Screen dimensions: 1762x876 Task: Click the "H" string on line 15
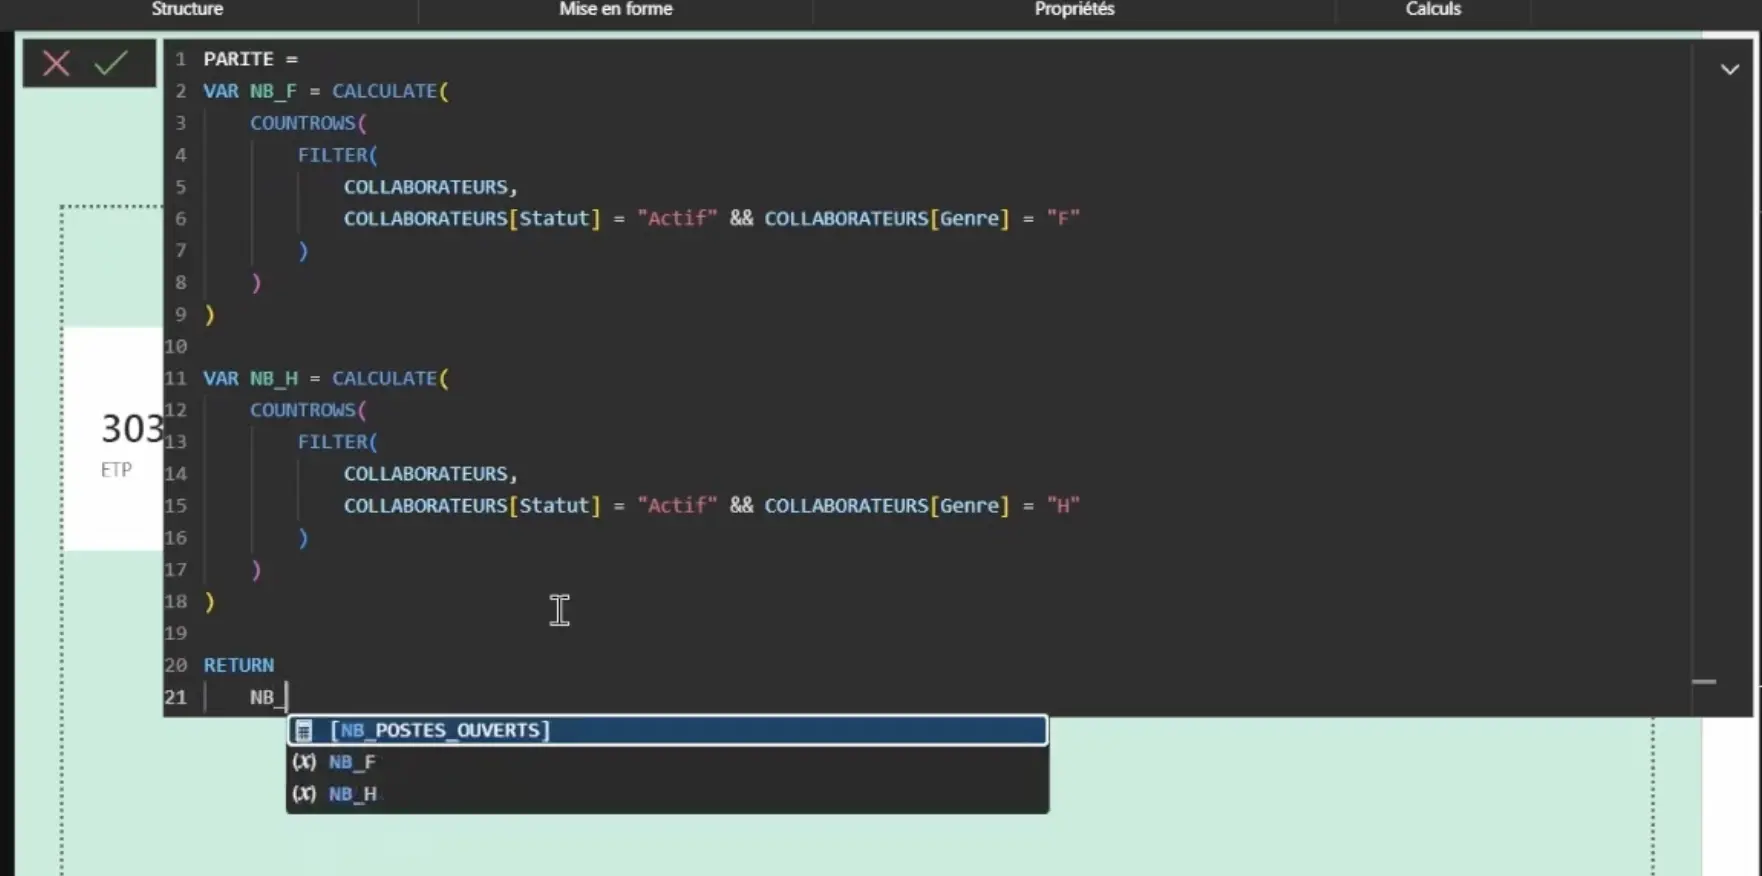[1063, 505]
